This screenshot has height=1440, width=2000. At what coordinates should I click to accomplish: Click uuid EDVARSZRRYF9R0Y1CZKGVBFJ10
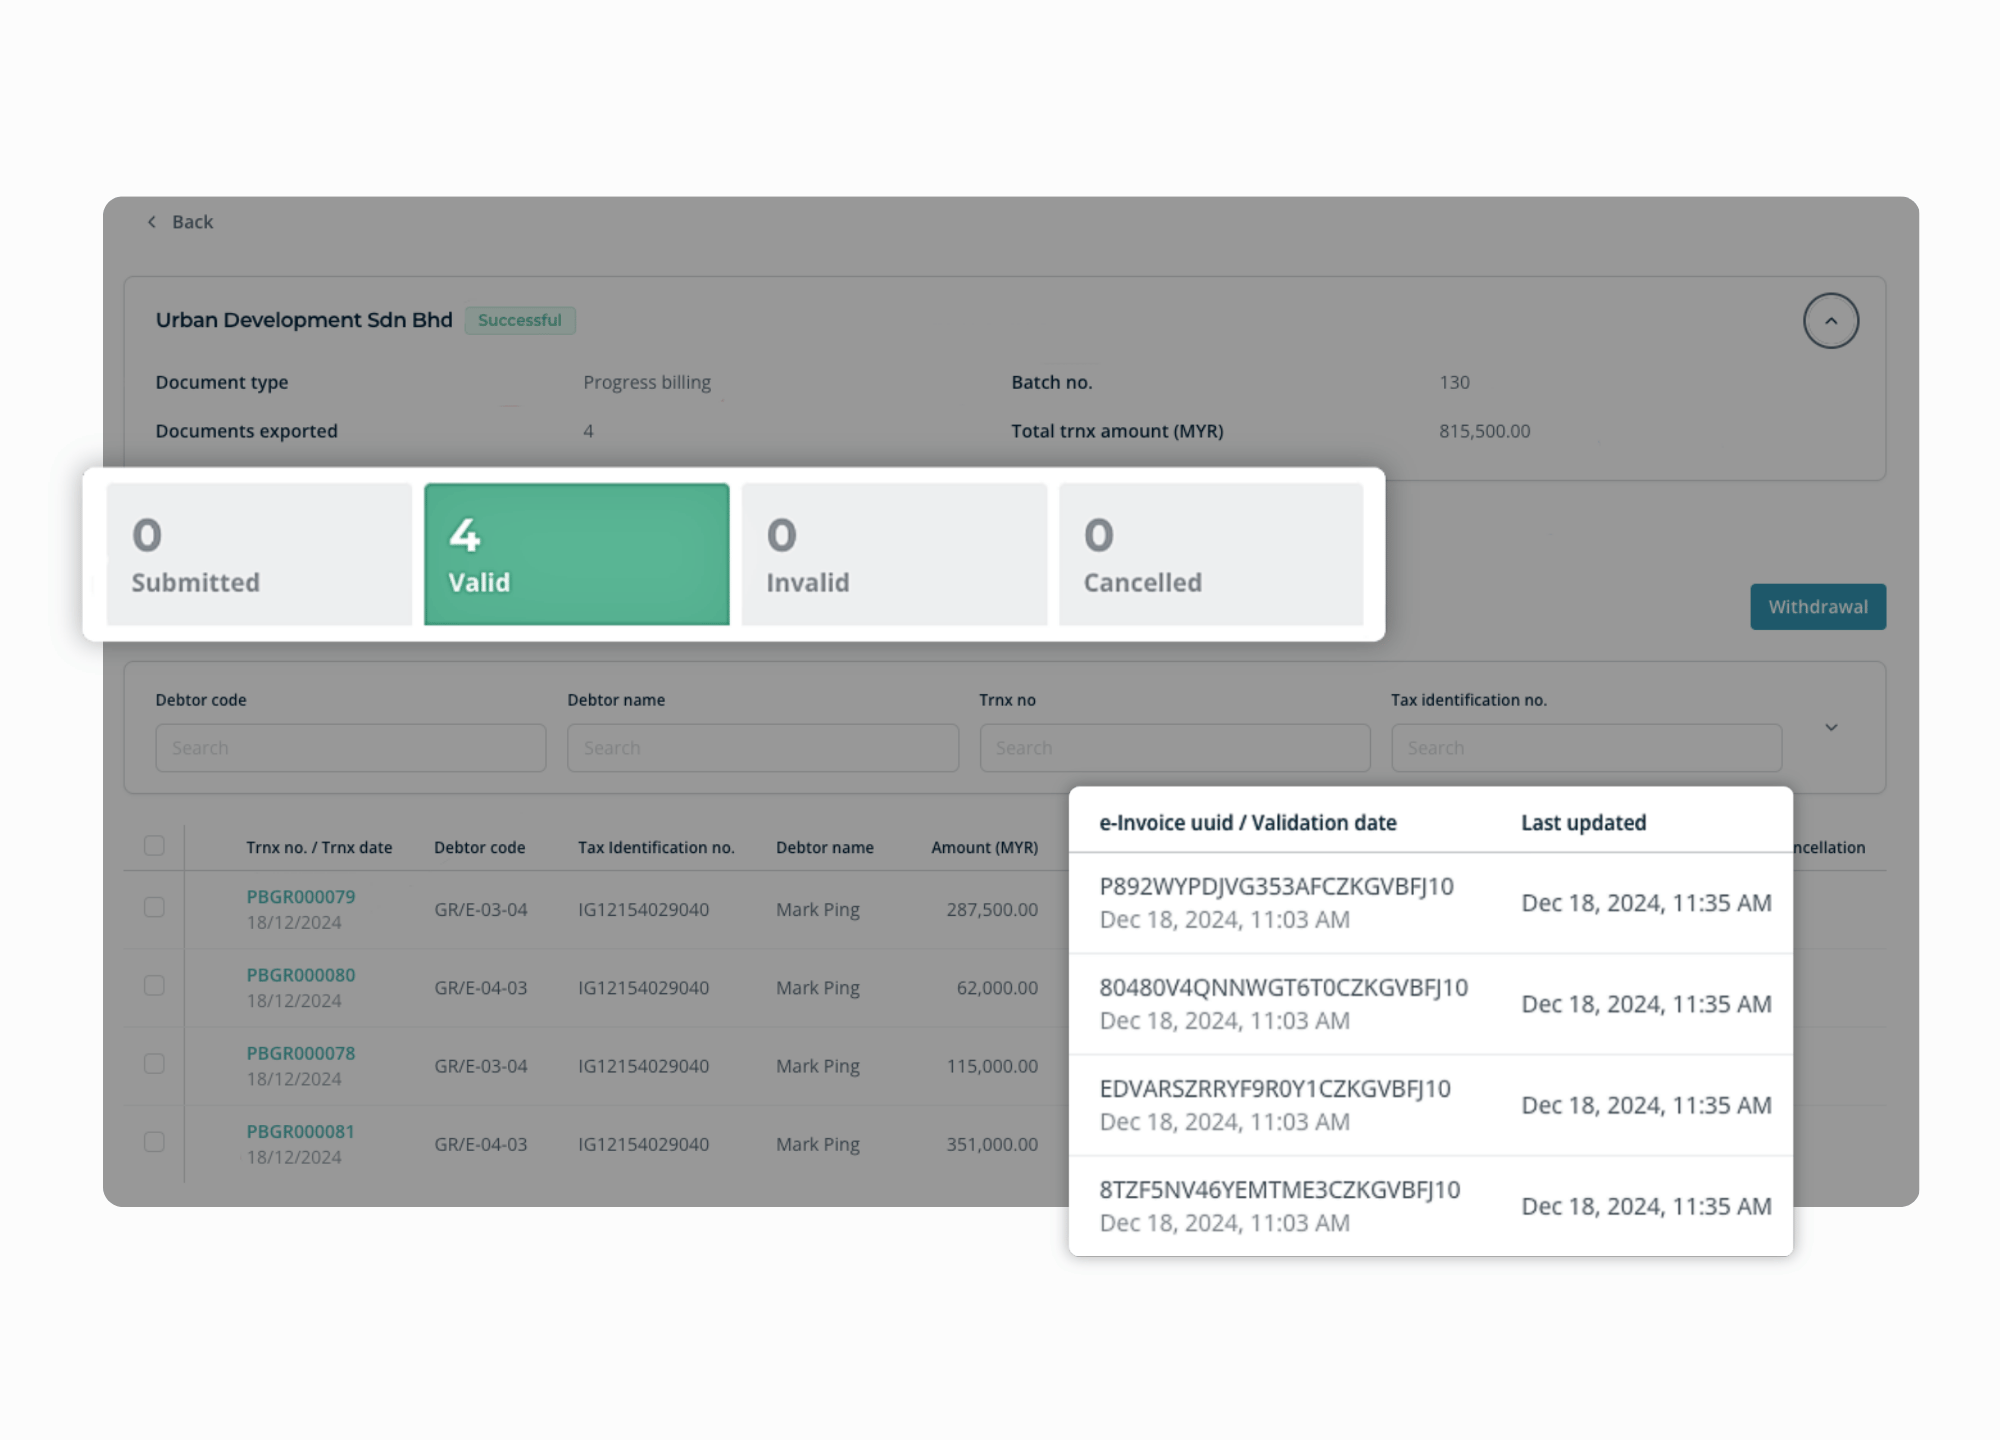click(1275, 1089)
